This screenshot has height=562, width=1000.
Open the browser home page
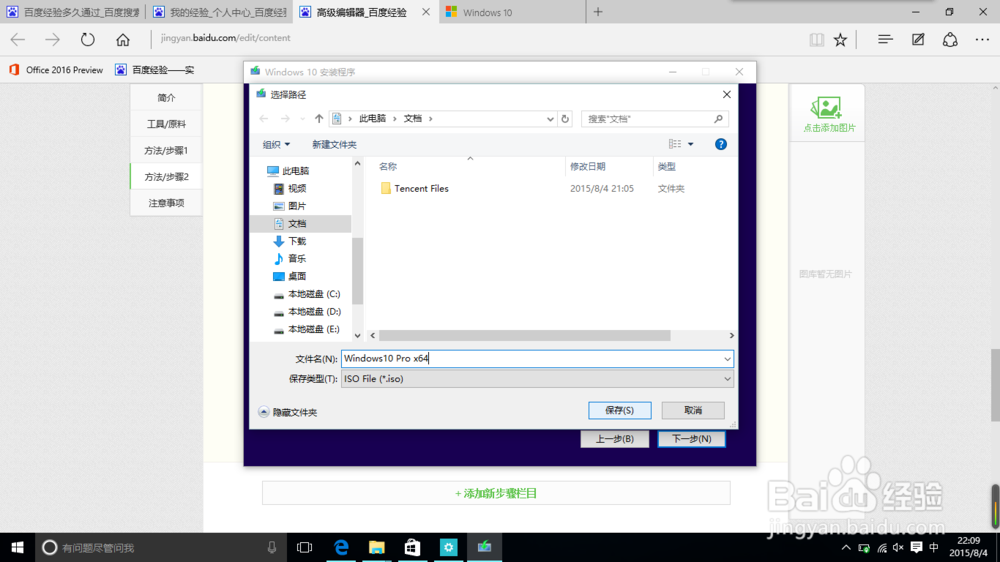(x=122, y=40)
